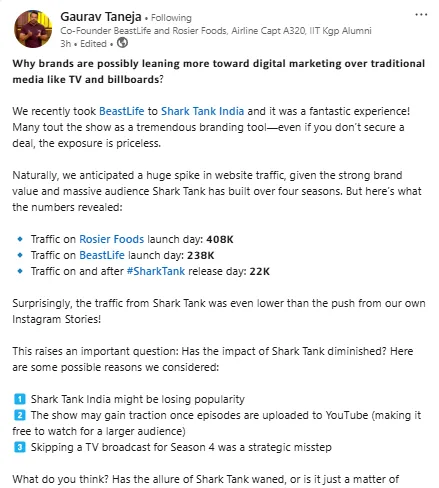
Task: Click the number 2 emoji icon
Action: point(20,415)
